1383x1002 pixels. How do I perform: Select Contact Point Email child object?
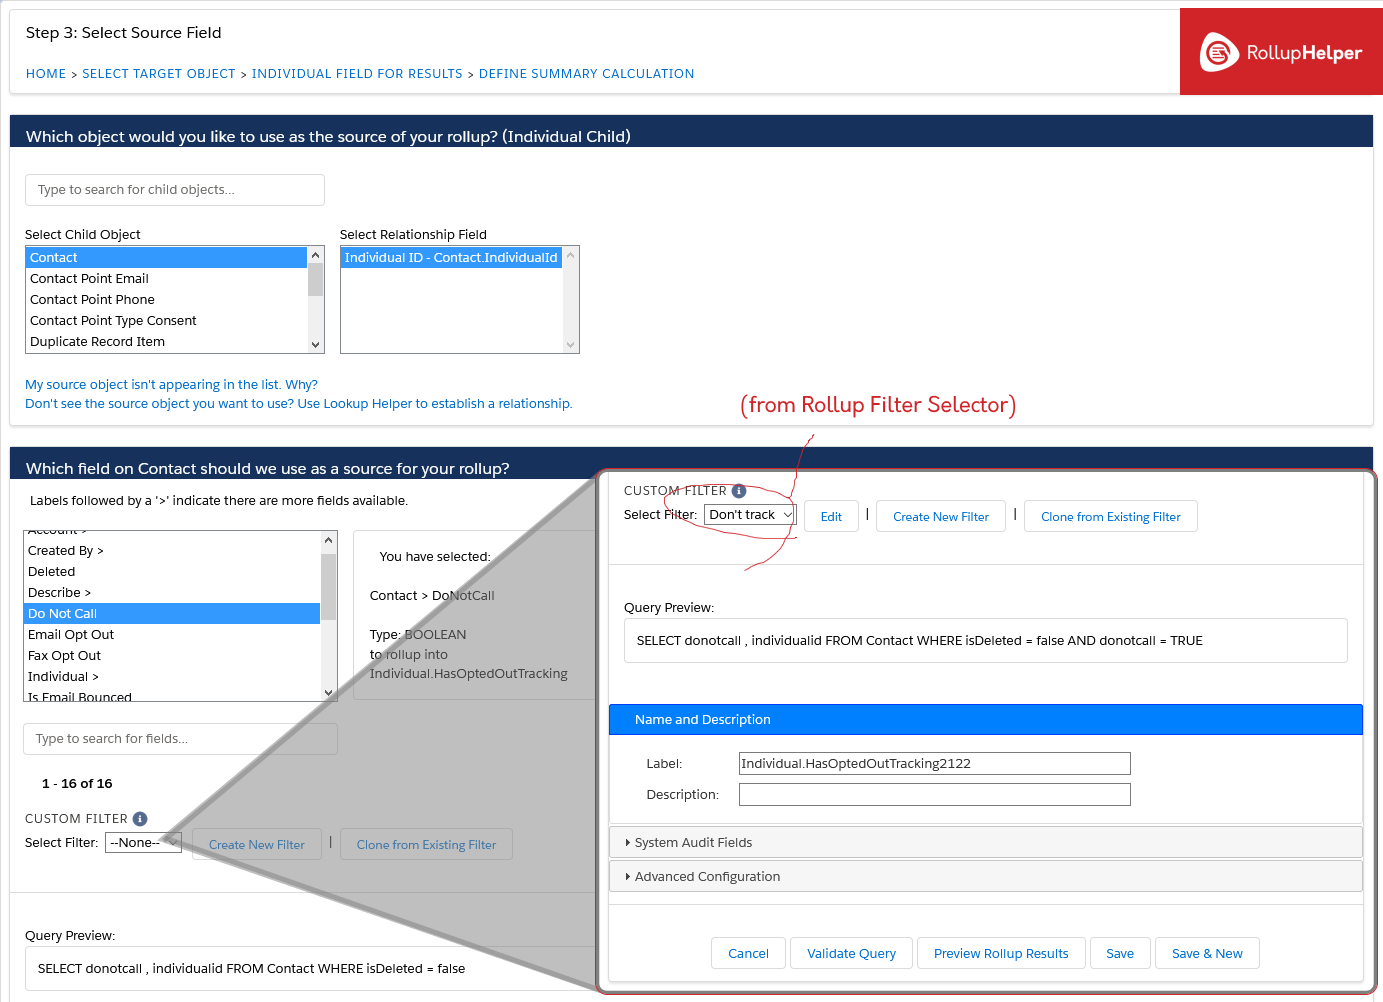pyautogui.click(x=166, y=279)
